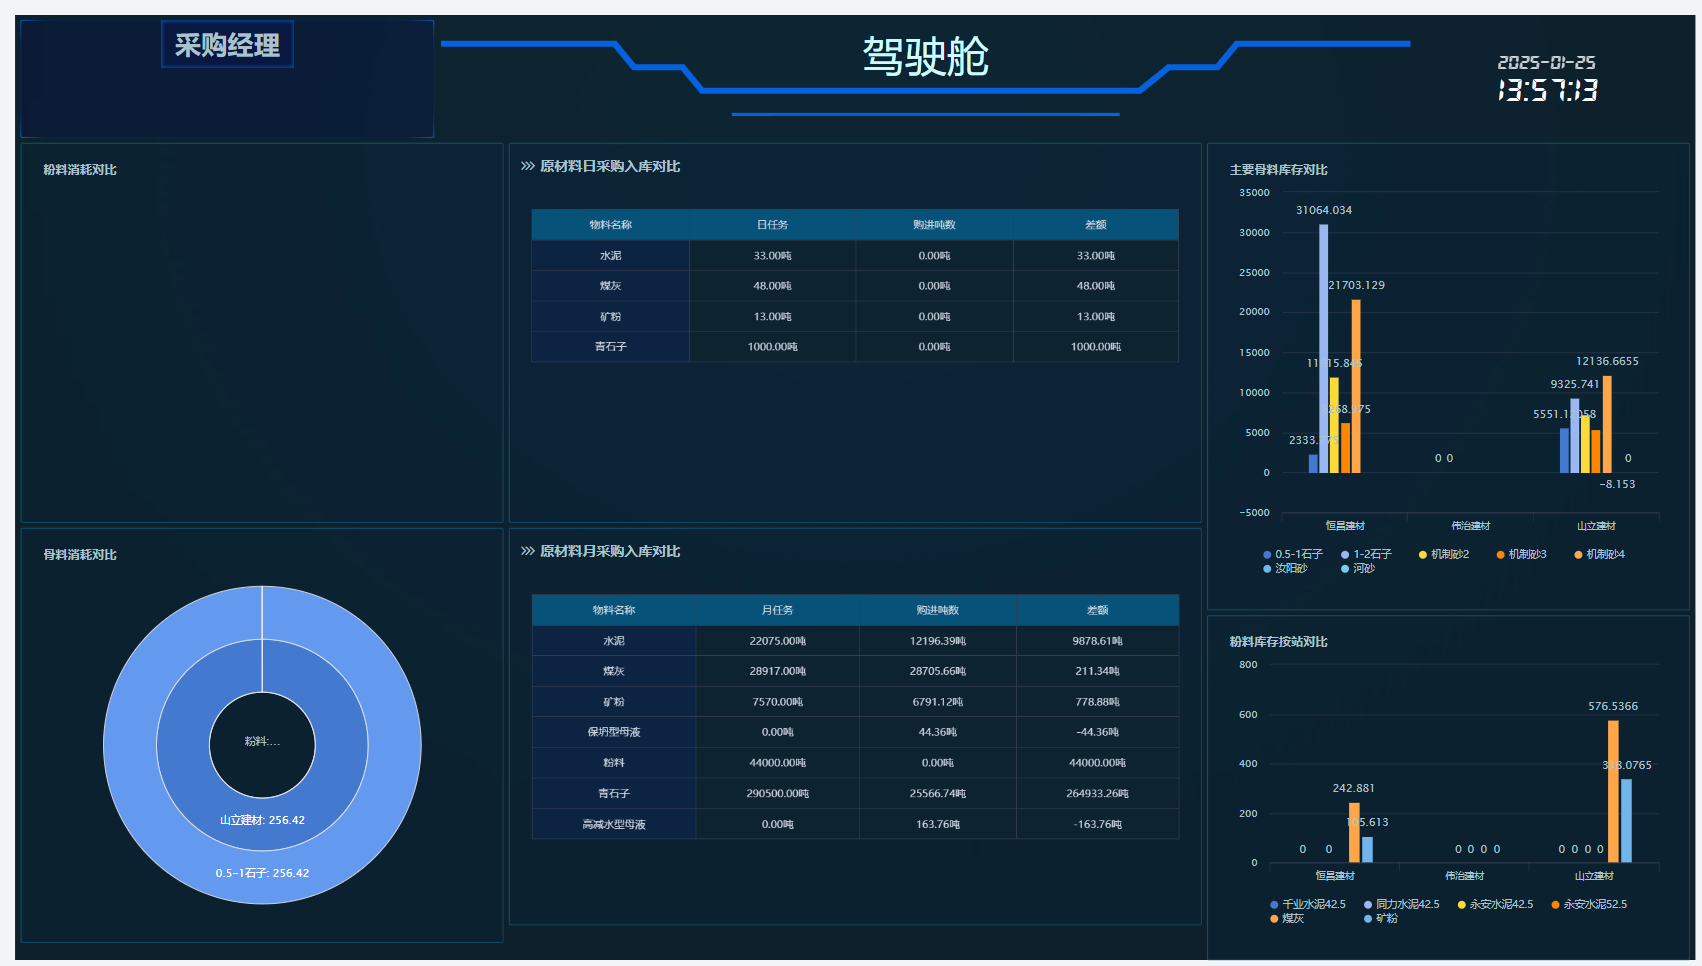Click the 汝阳砂 legend marker icon
Image resolution: width=1702 pixels, height=966 pixels.
point(1267,568)
